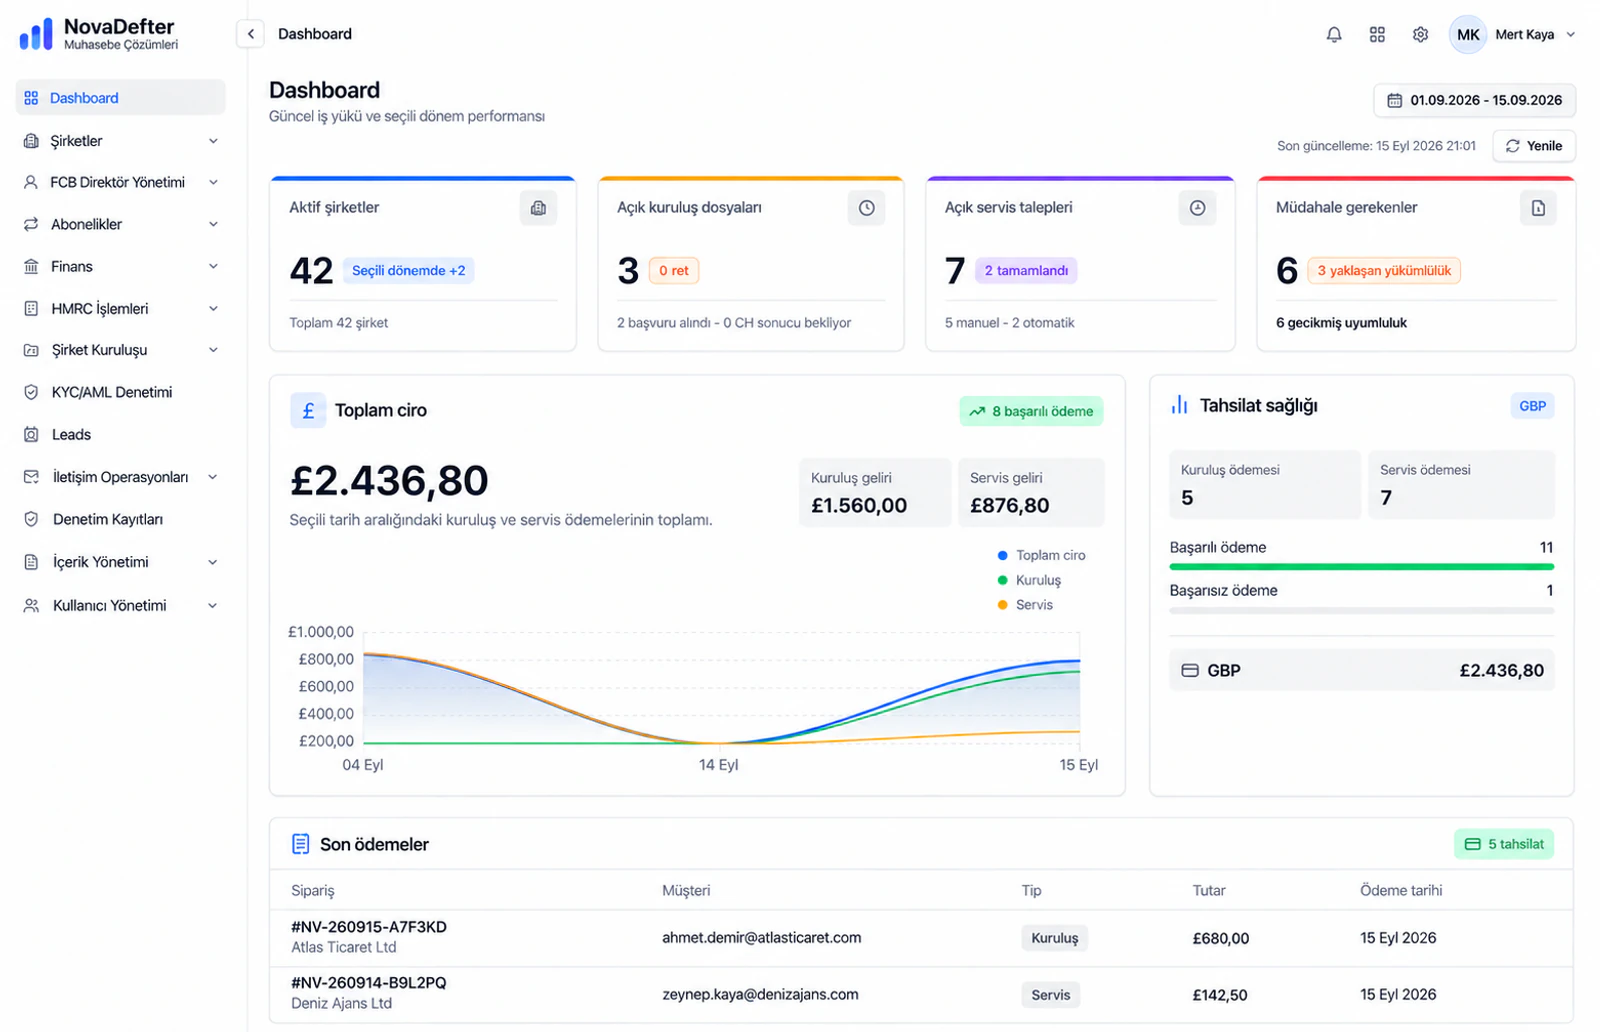Click the receipt icon beside Son ödemeler

(x=300, y=844)
